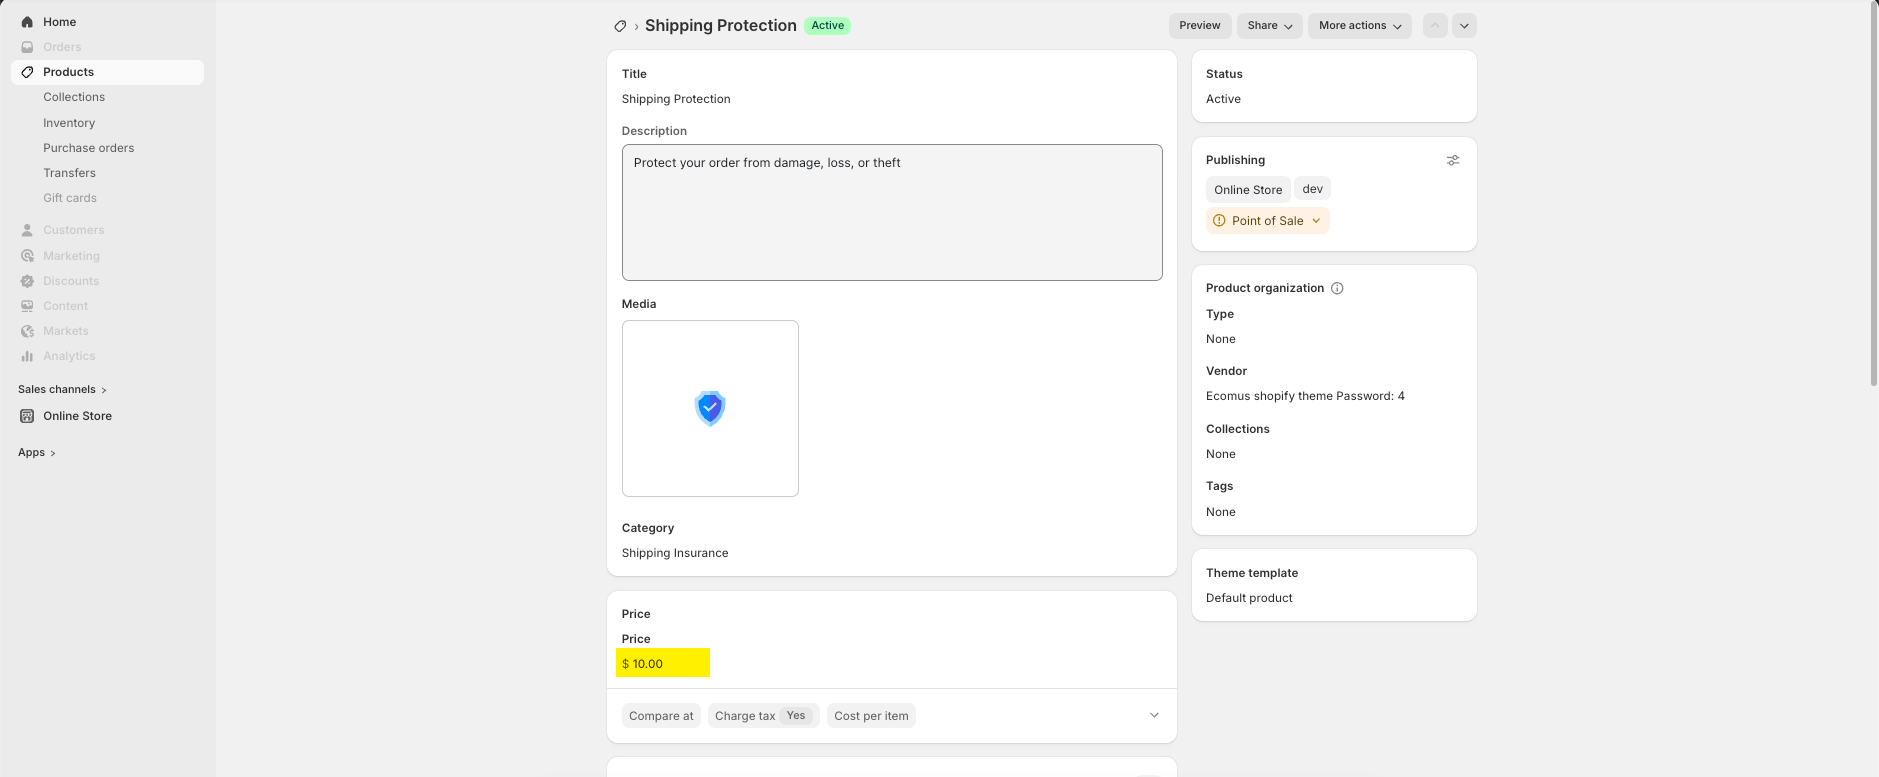Click the product tag breadcrumb icon
Image resolution: width=1879 pixels, height=777 pixels.
click(x=620, y=26)
